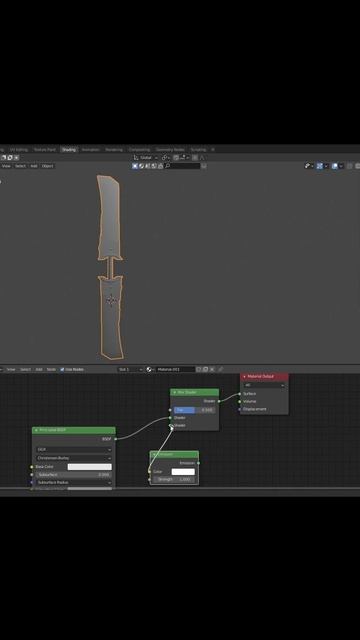
Task: Open the Texture Paint workspace tab
Action: [x=44, y=150]
